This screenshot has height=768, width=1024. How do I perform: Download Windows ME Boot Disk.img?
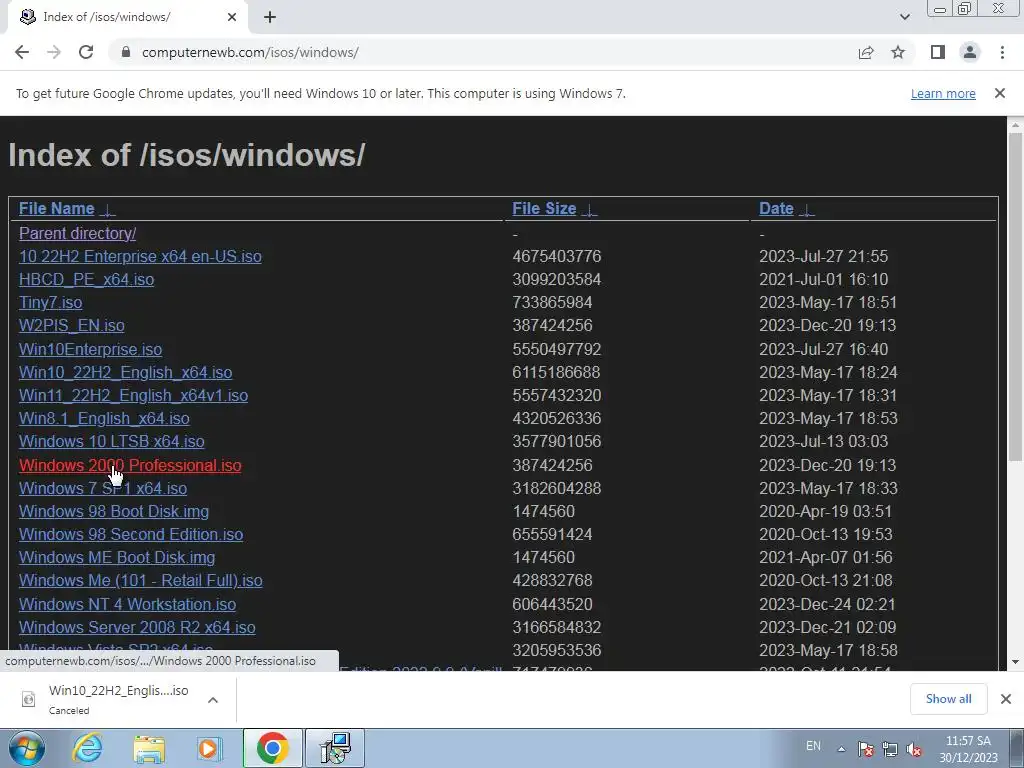(x=117, y=557)
